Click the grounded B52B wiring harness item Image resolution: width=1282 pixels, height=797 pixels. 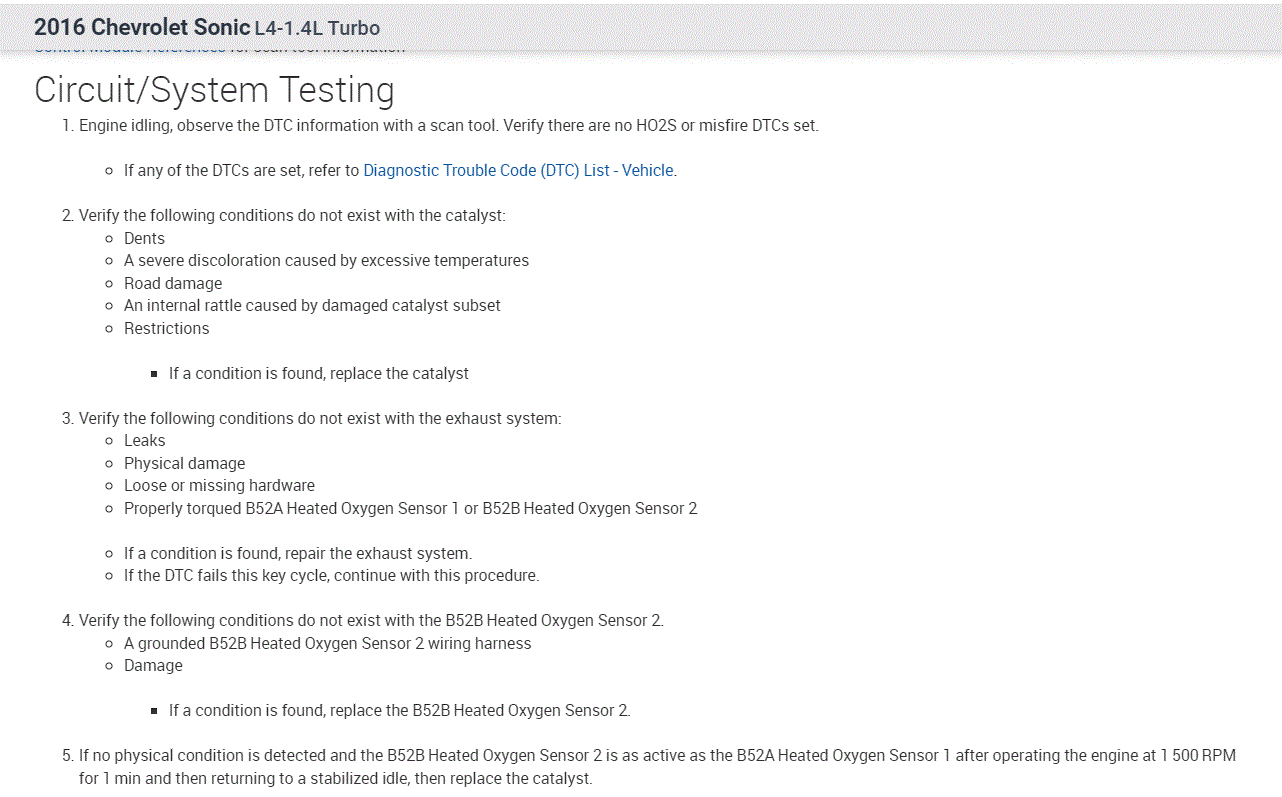327,643
